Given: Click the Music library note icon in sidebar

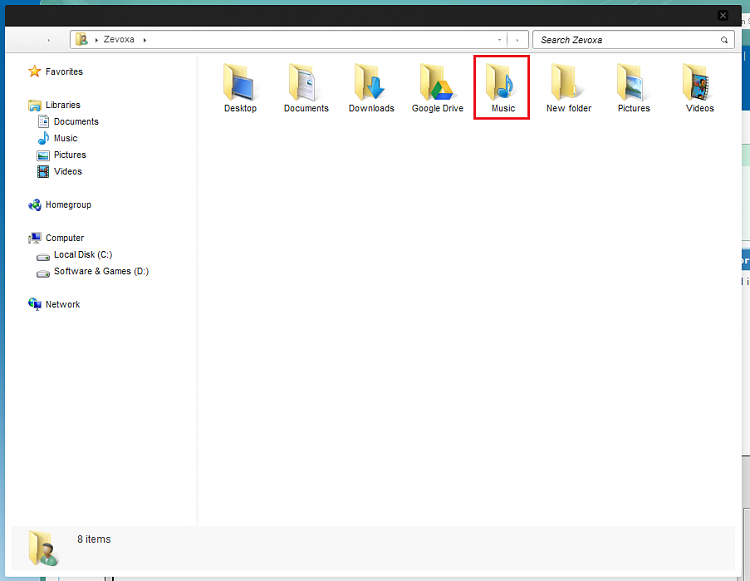Looking at the screenshot, I should (43, 138).
